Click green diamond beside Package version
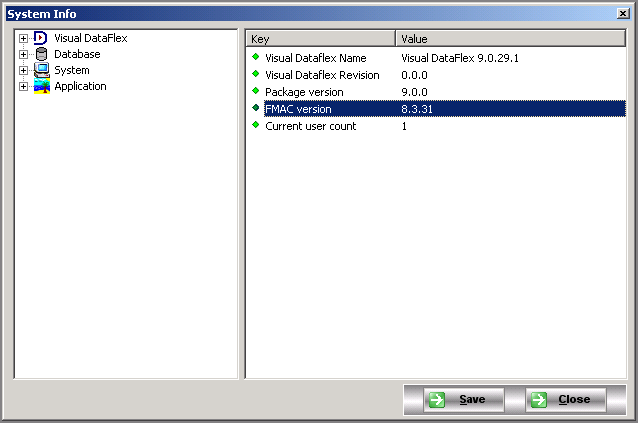 256,91
